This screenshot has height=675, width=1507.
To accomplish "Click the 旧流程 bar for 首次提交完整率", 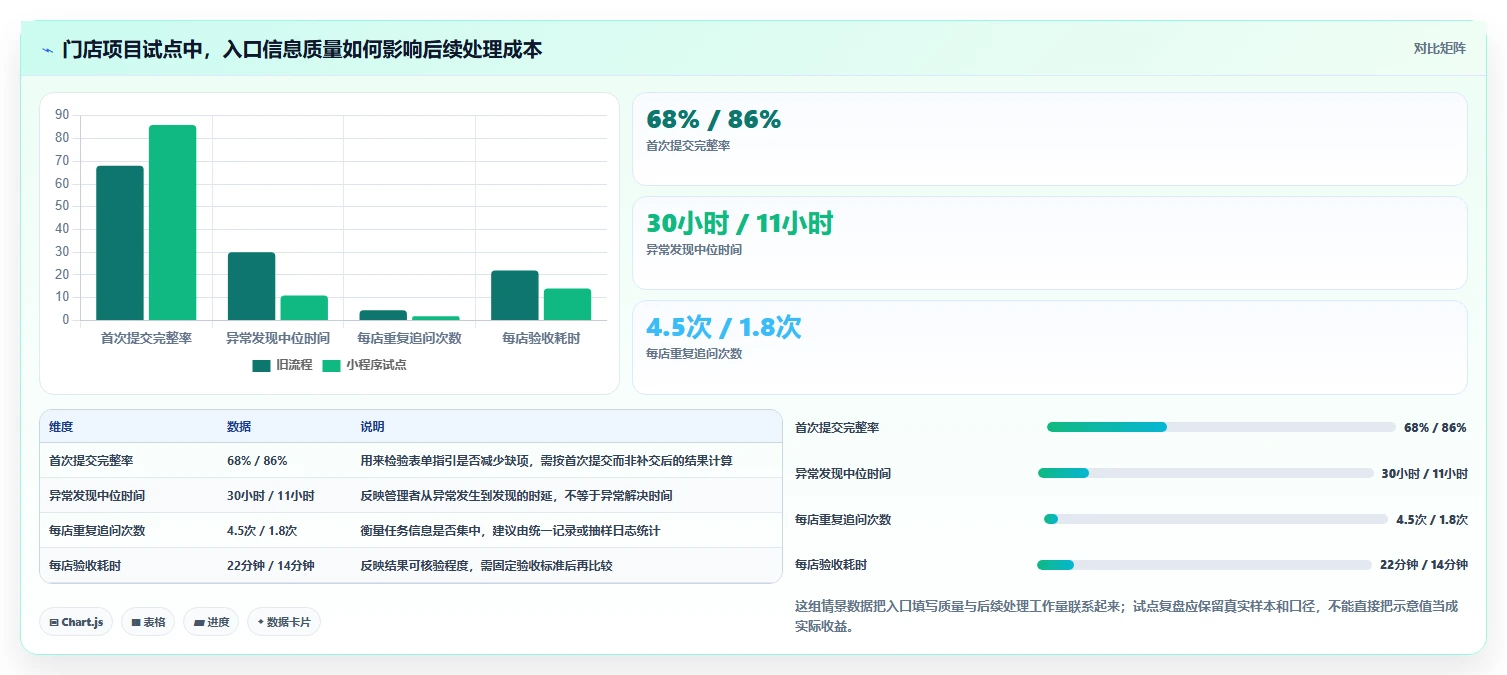I will coord(120,243).
